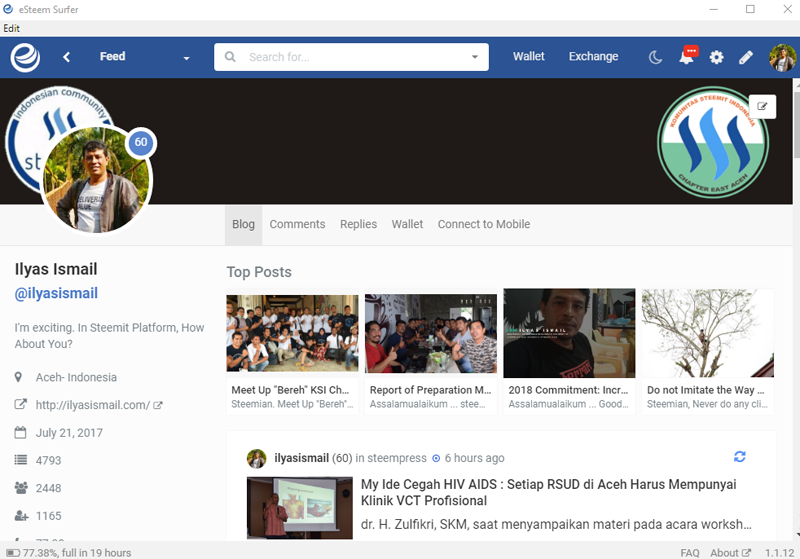Click the presentation thumbnail of HIV AIDS post

(299, 508)
